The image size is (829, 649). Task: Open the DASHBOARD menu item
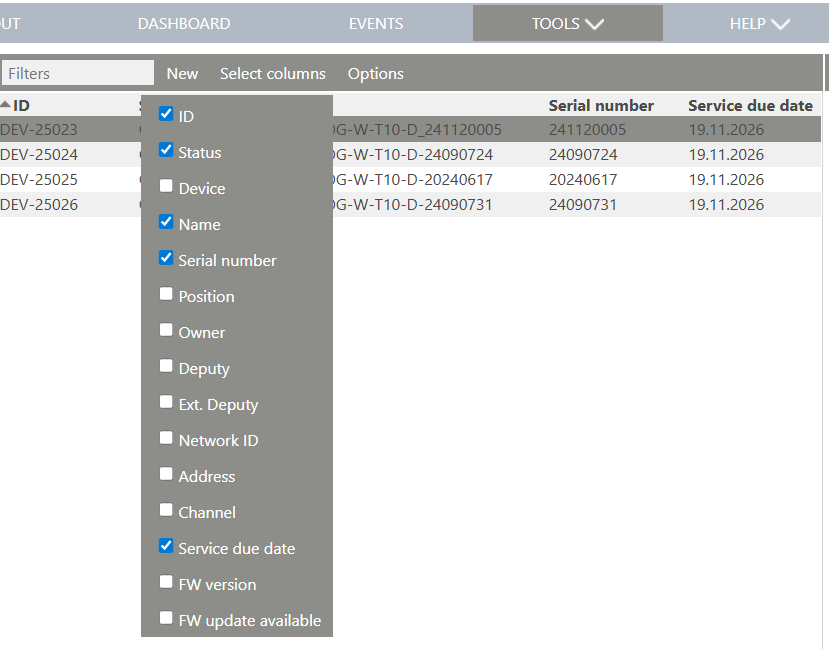click(184, 23)
